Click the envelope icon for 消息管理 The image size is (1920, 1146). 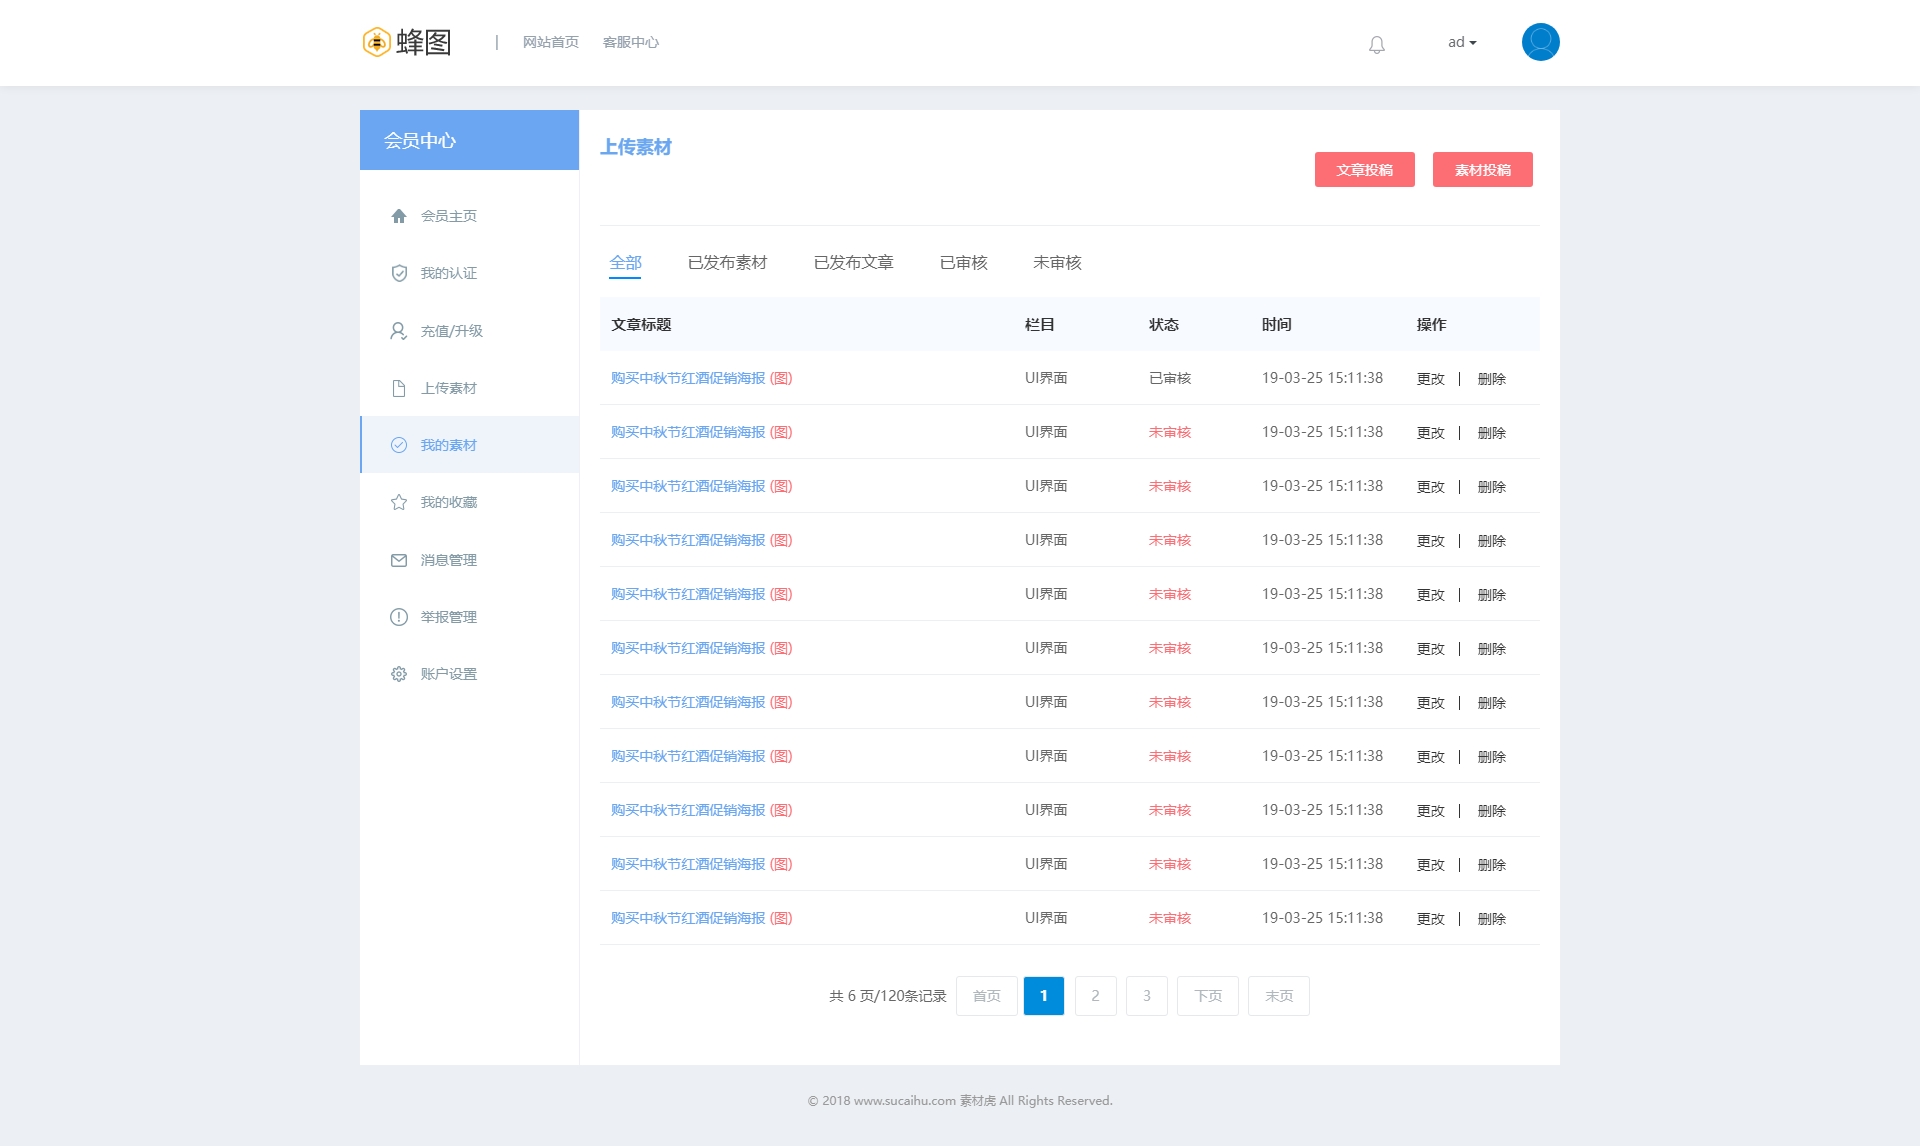tap(399, 560)
